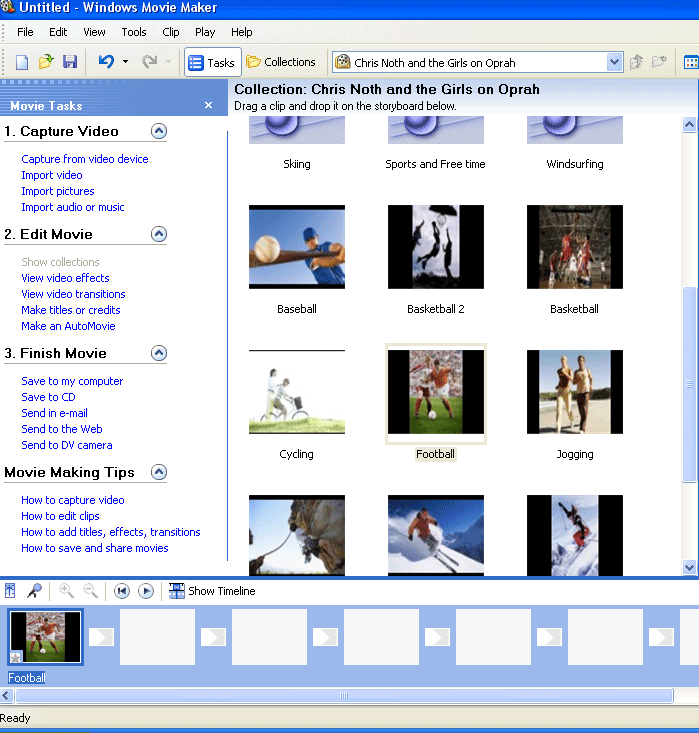Open the File menu
Screen dimensions: 699x733
point(25,32)
